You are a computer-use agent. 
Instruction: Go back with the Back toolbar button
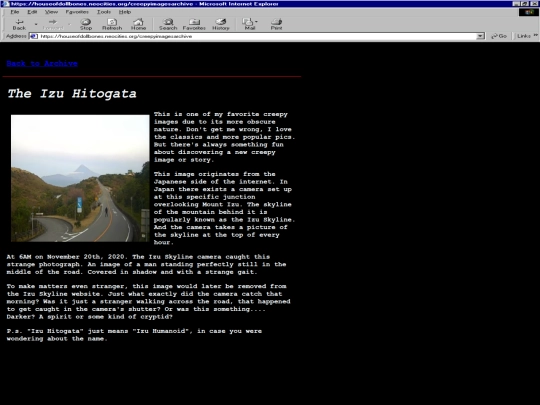pos(19,24)
